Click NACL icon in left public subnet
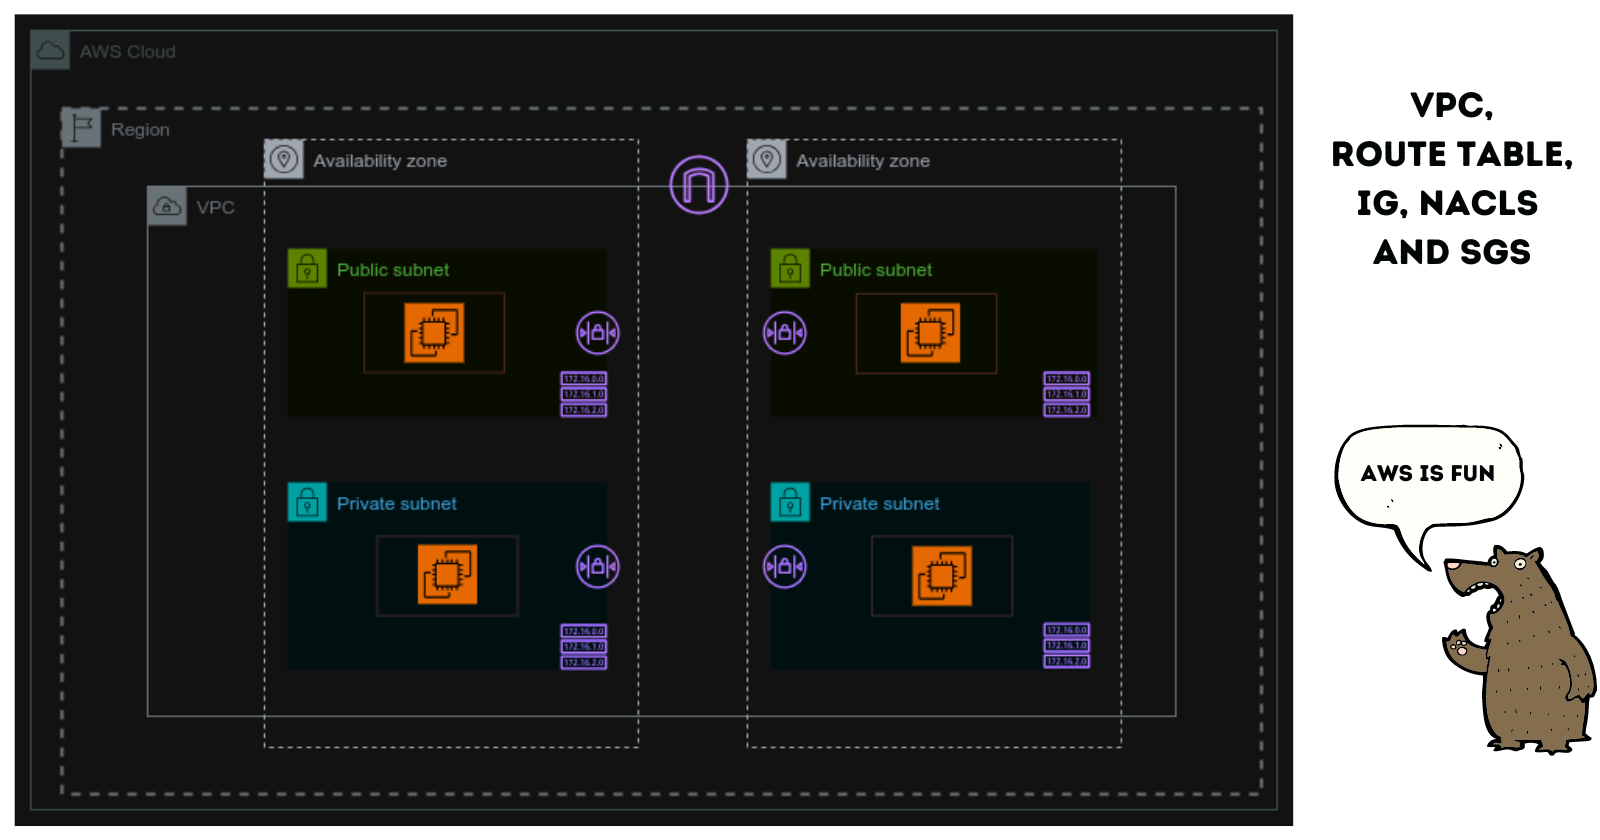This screenshot has height=840, width=1600. 598,333
